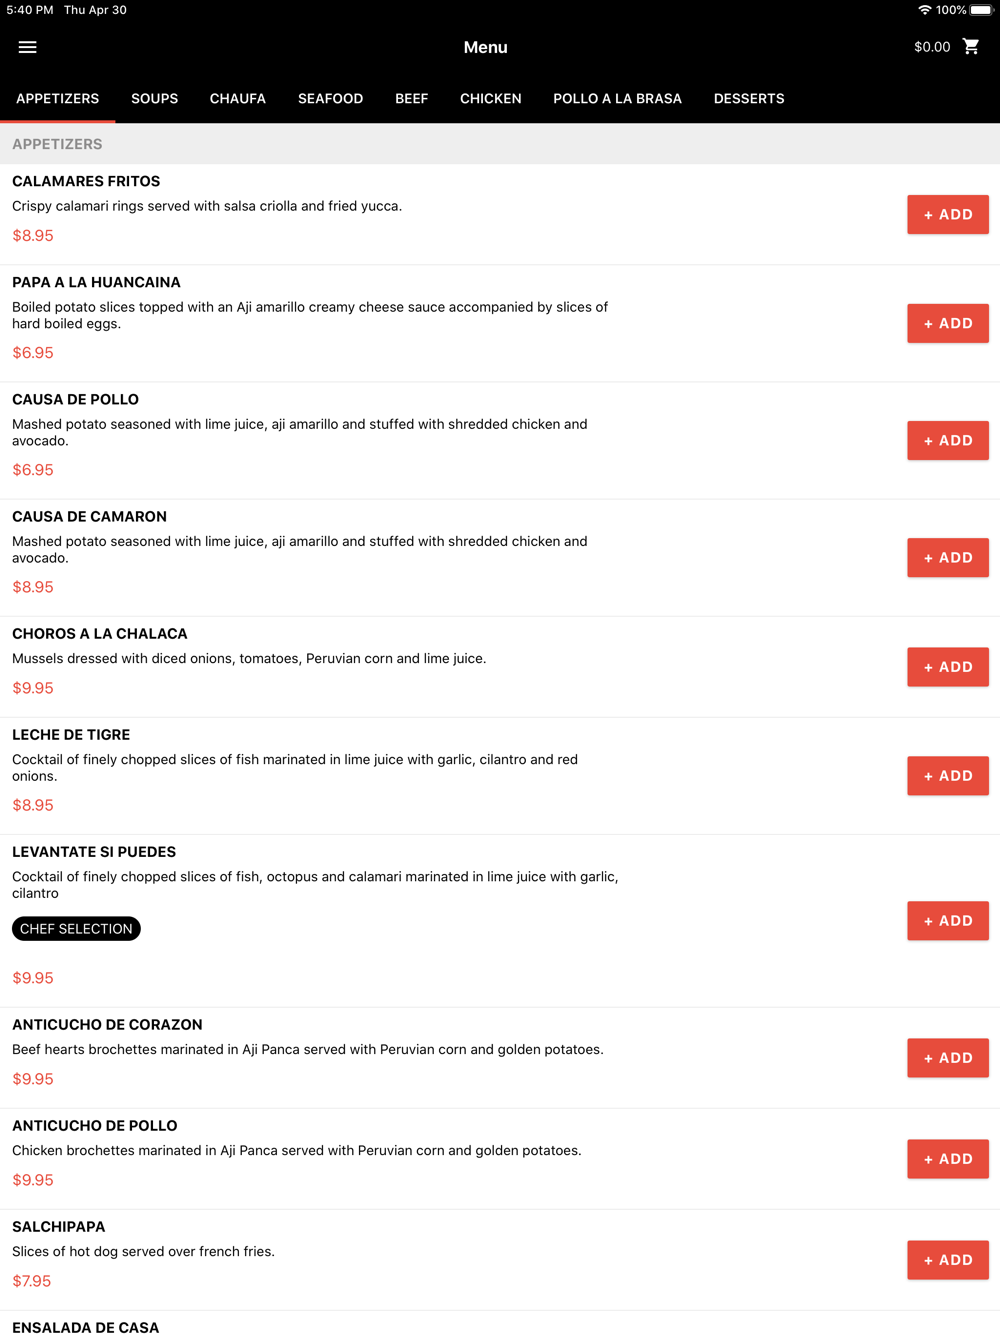Switch to the Chaufa tab
The image size is (1000, 1334).
pos(237,99)
